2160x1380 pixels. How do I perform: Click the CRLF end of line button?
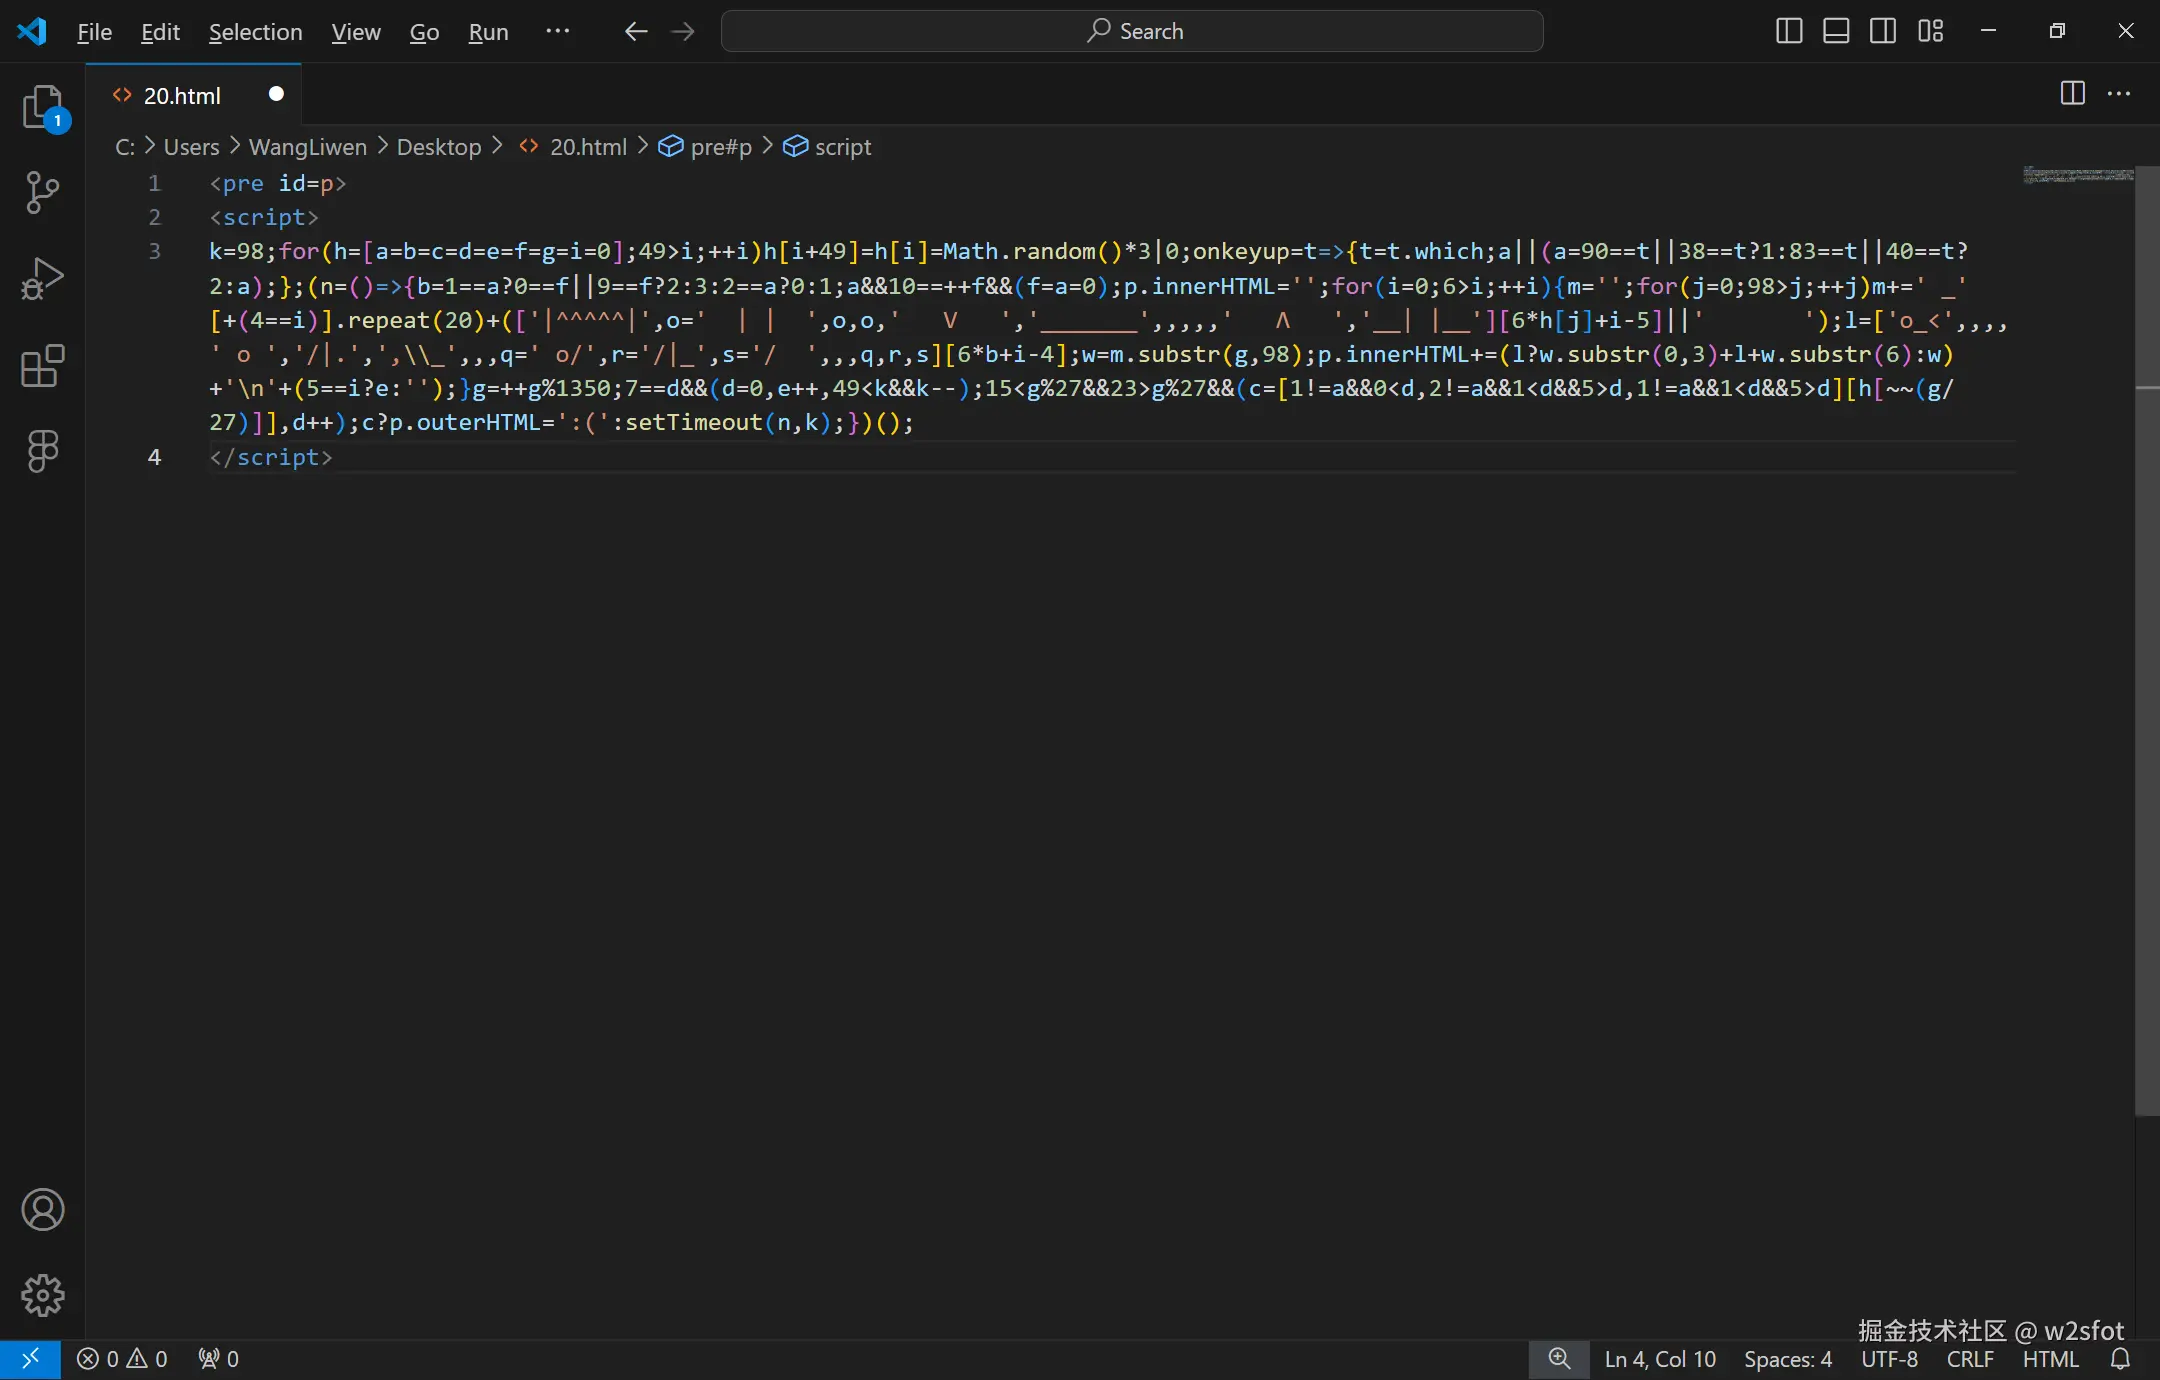[x=1970, y=1359]
